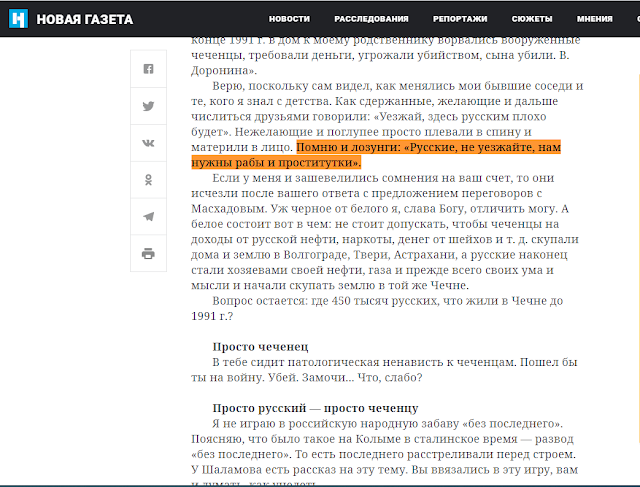Click paragraph starting 'Если у меня и зашевелились'
The height and width of the screenshot is (487, 640).
tap(385, 231)
